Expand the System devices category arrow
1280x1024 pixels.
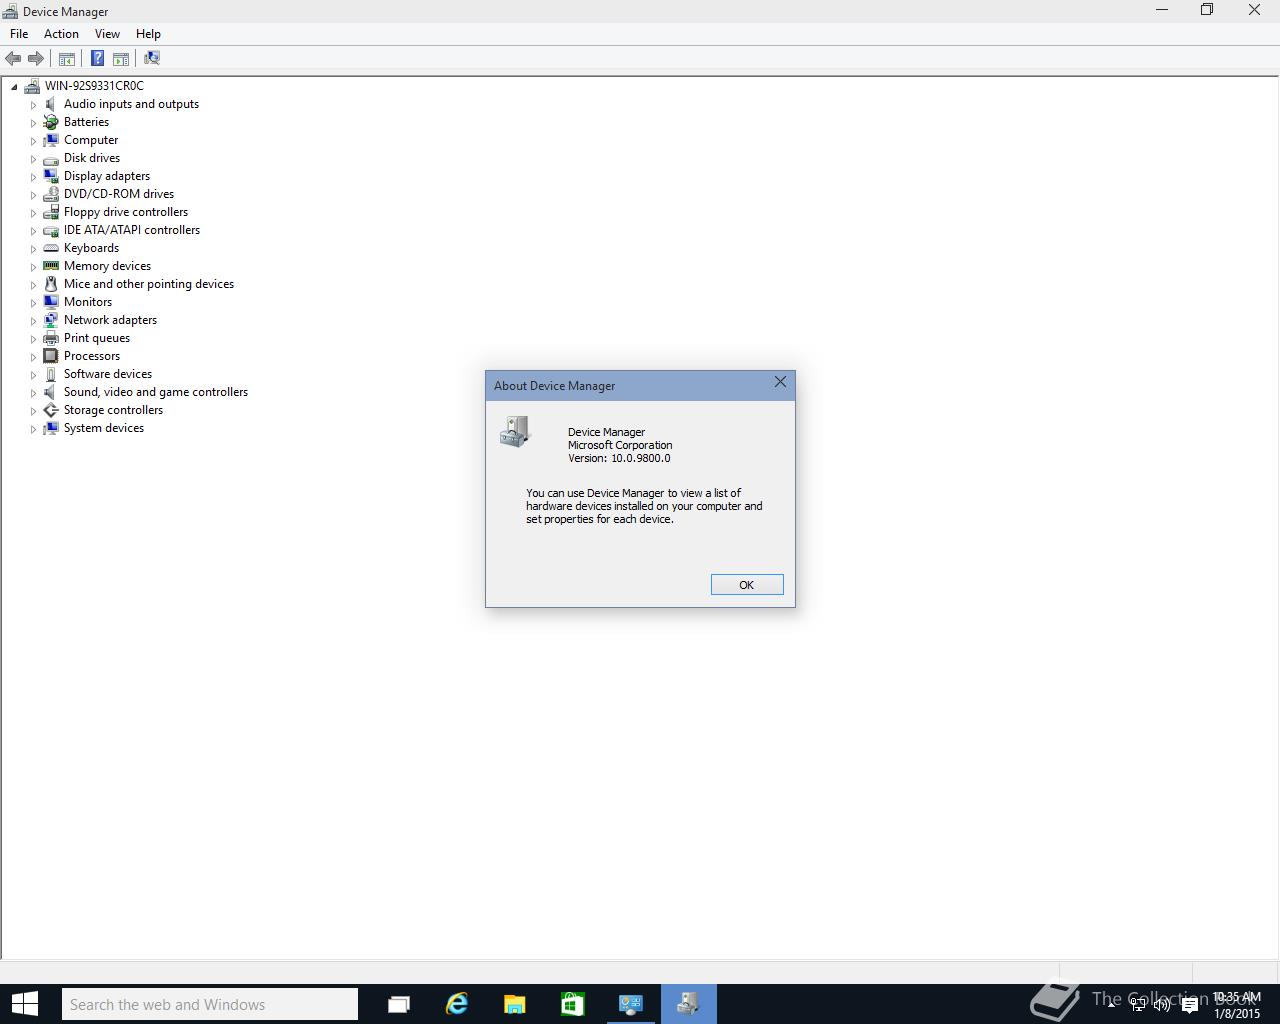click(x=33, y=429)
